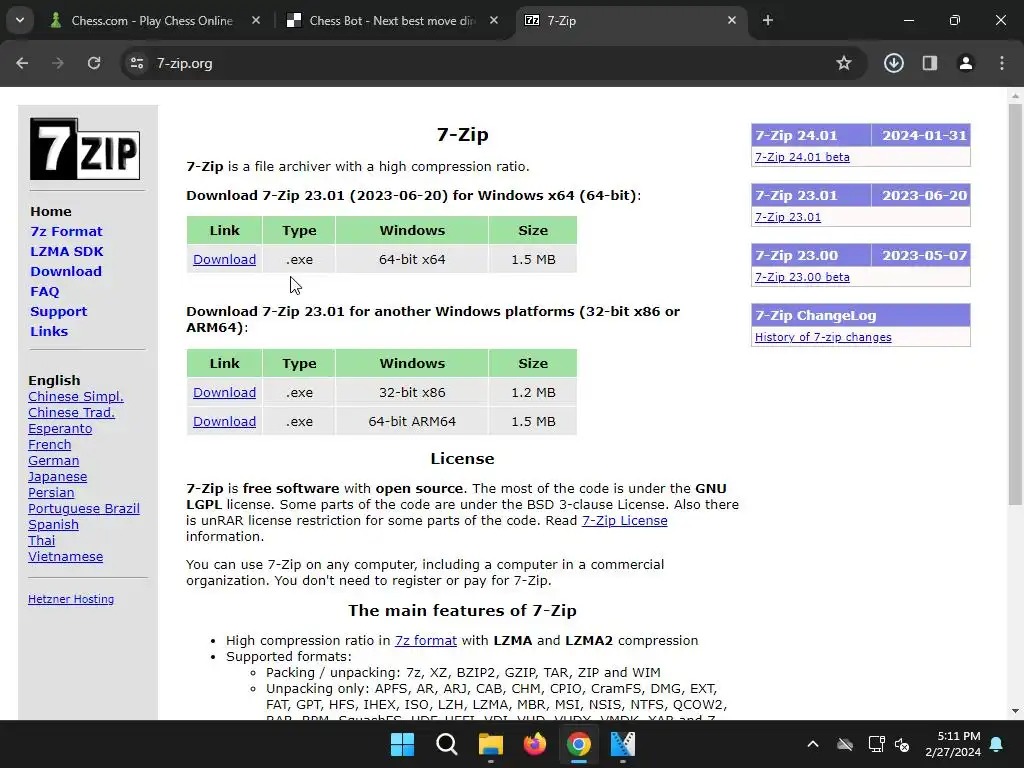This screenshot has height=768, width=1024.
Task: Switch language to Japanese
Action: point(57,477)
